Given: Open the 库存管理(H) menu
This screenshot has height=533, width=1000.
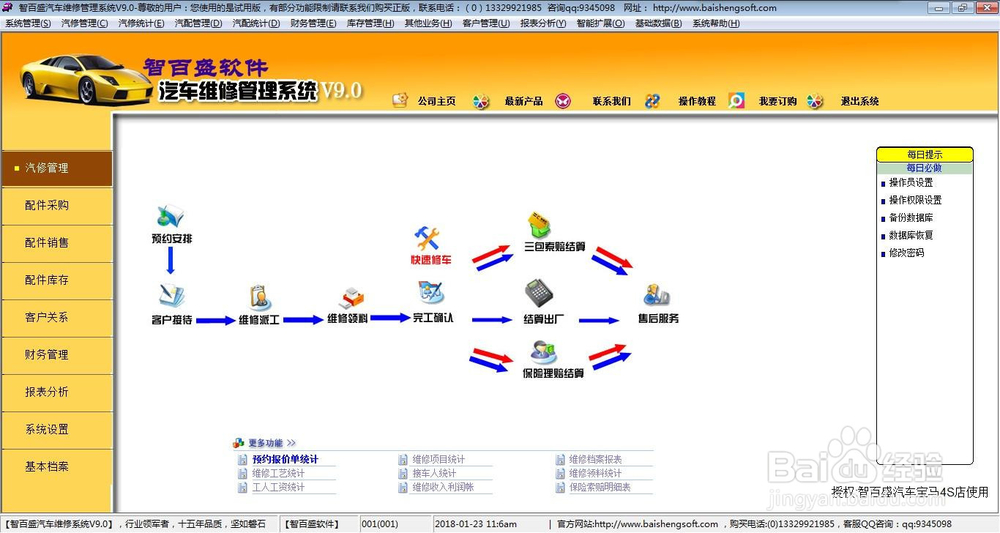Looking at the screenshot, I should pyautogui.click(x=371, y=23).
